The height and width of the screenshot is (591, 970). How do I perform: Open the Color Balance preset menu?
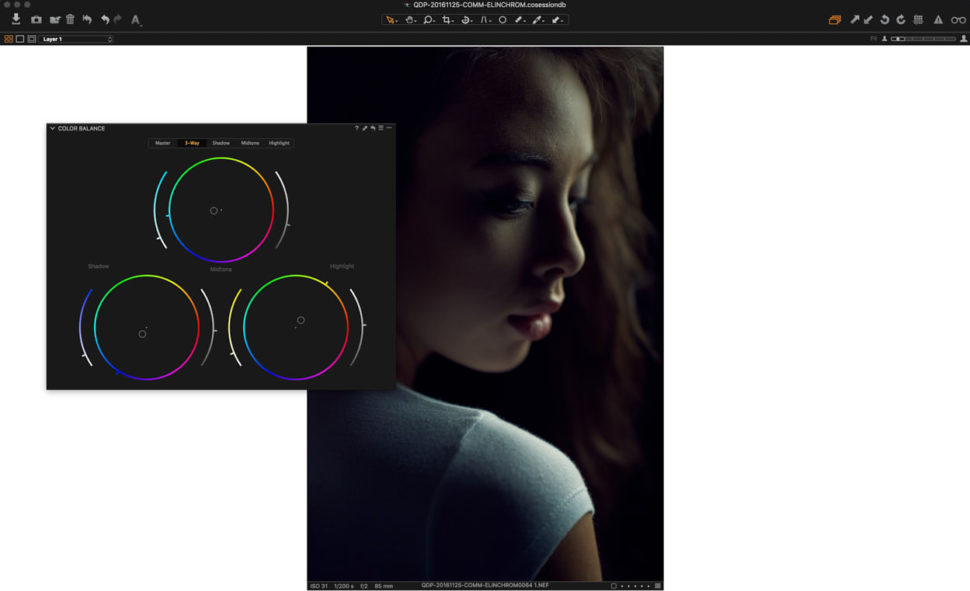click(x=382, y=128)
